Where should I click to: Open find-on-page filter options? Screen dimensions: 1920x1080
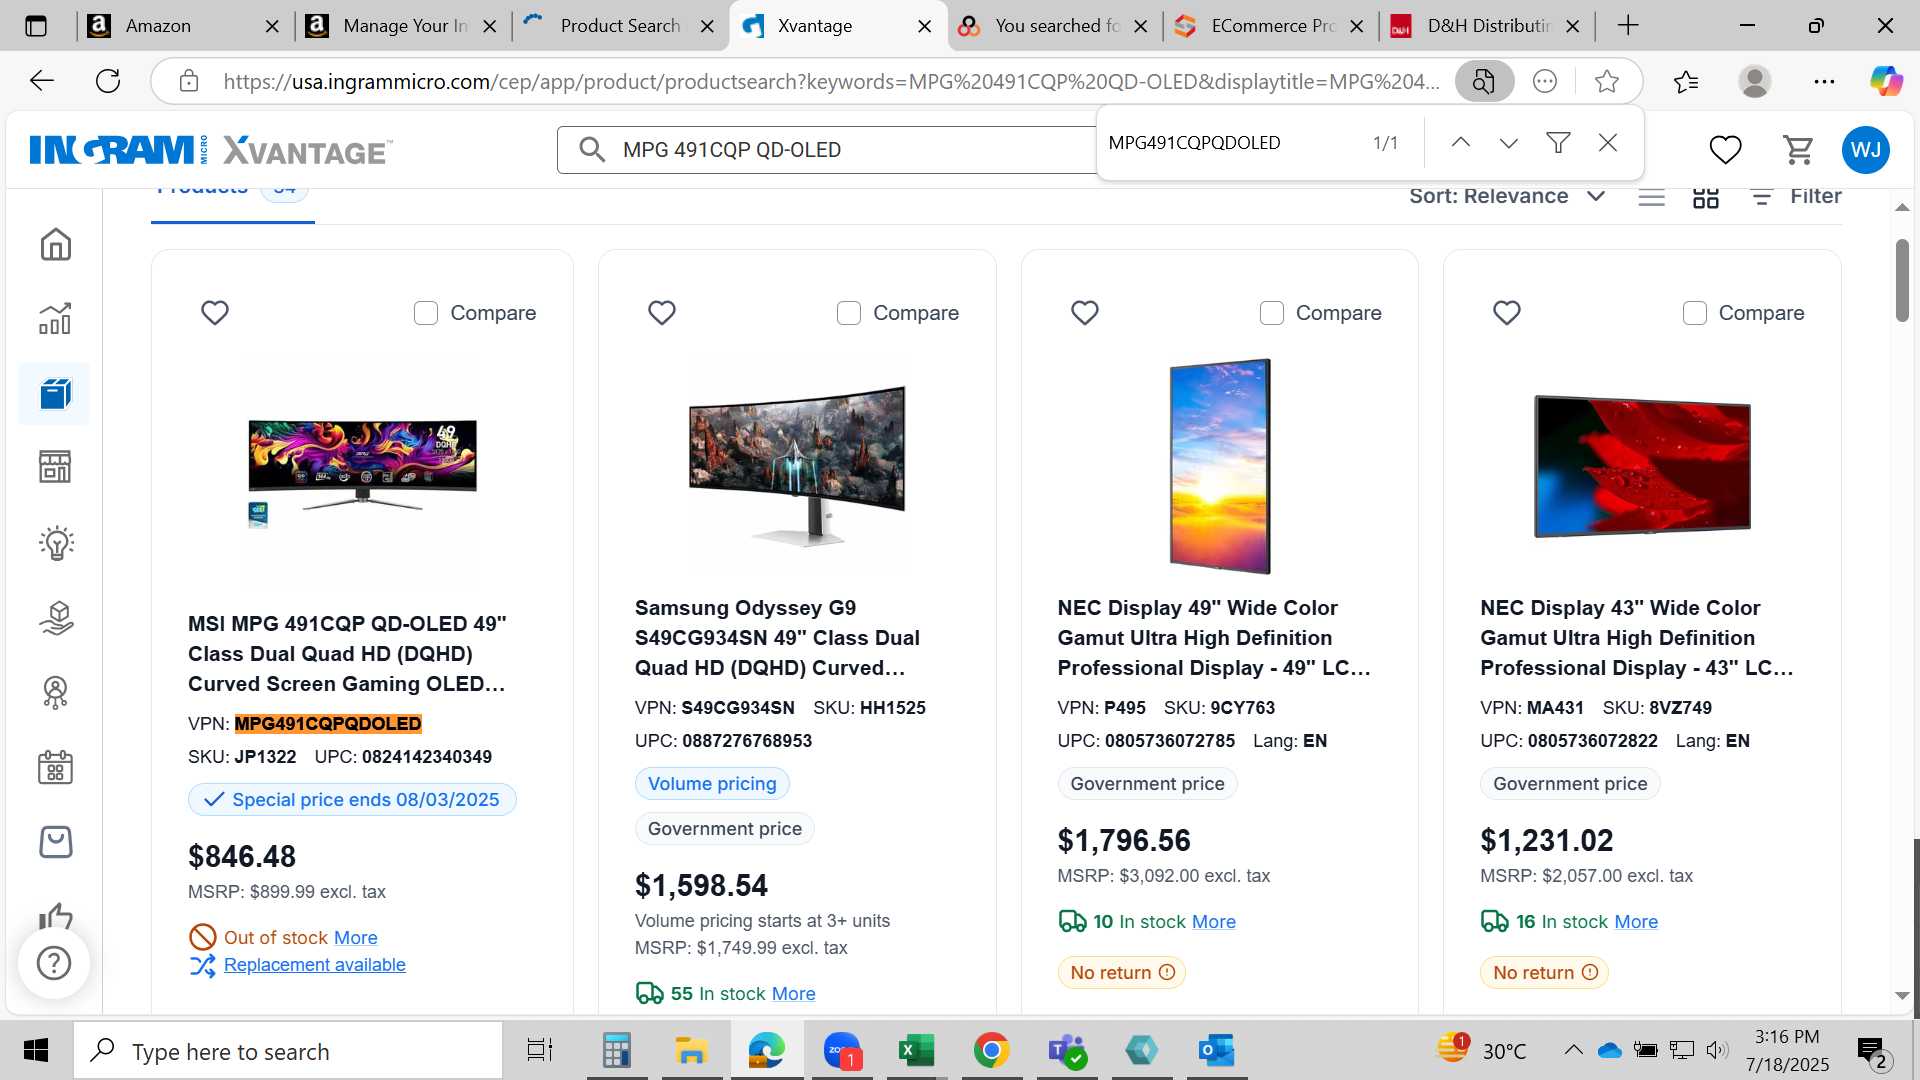point(1558,143)
